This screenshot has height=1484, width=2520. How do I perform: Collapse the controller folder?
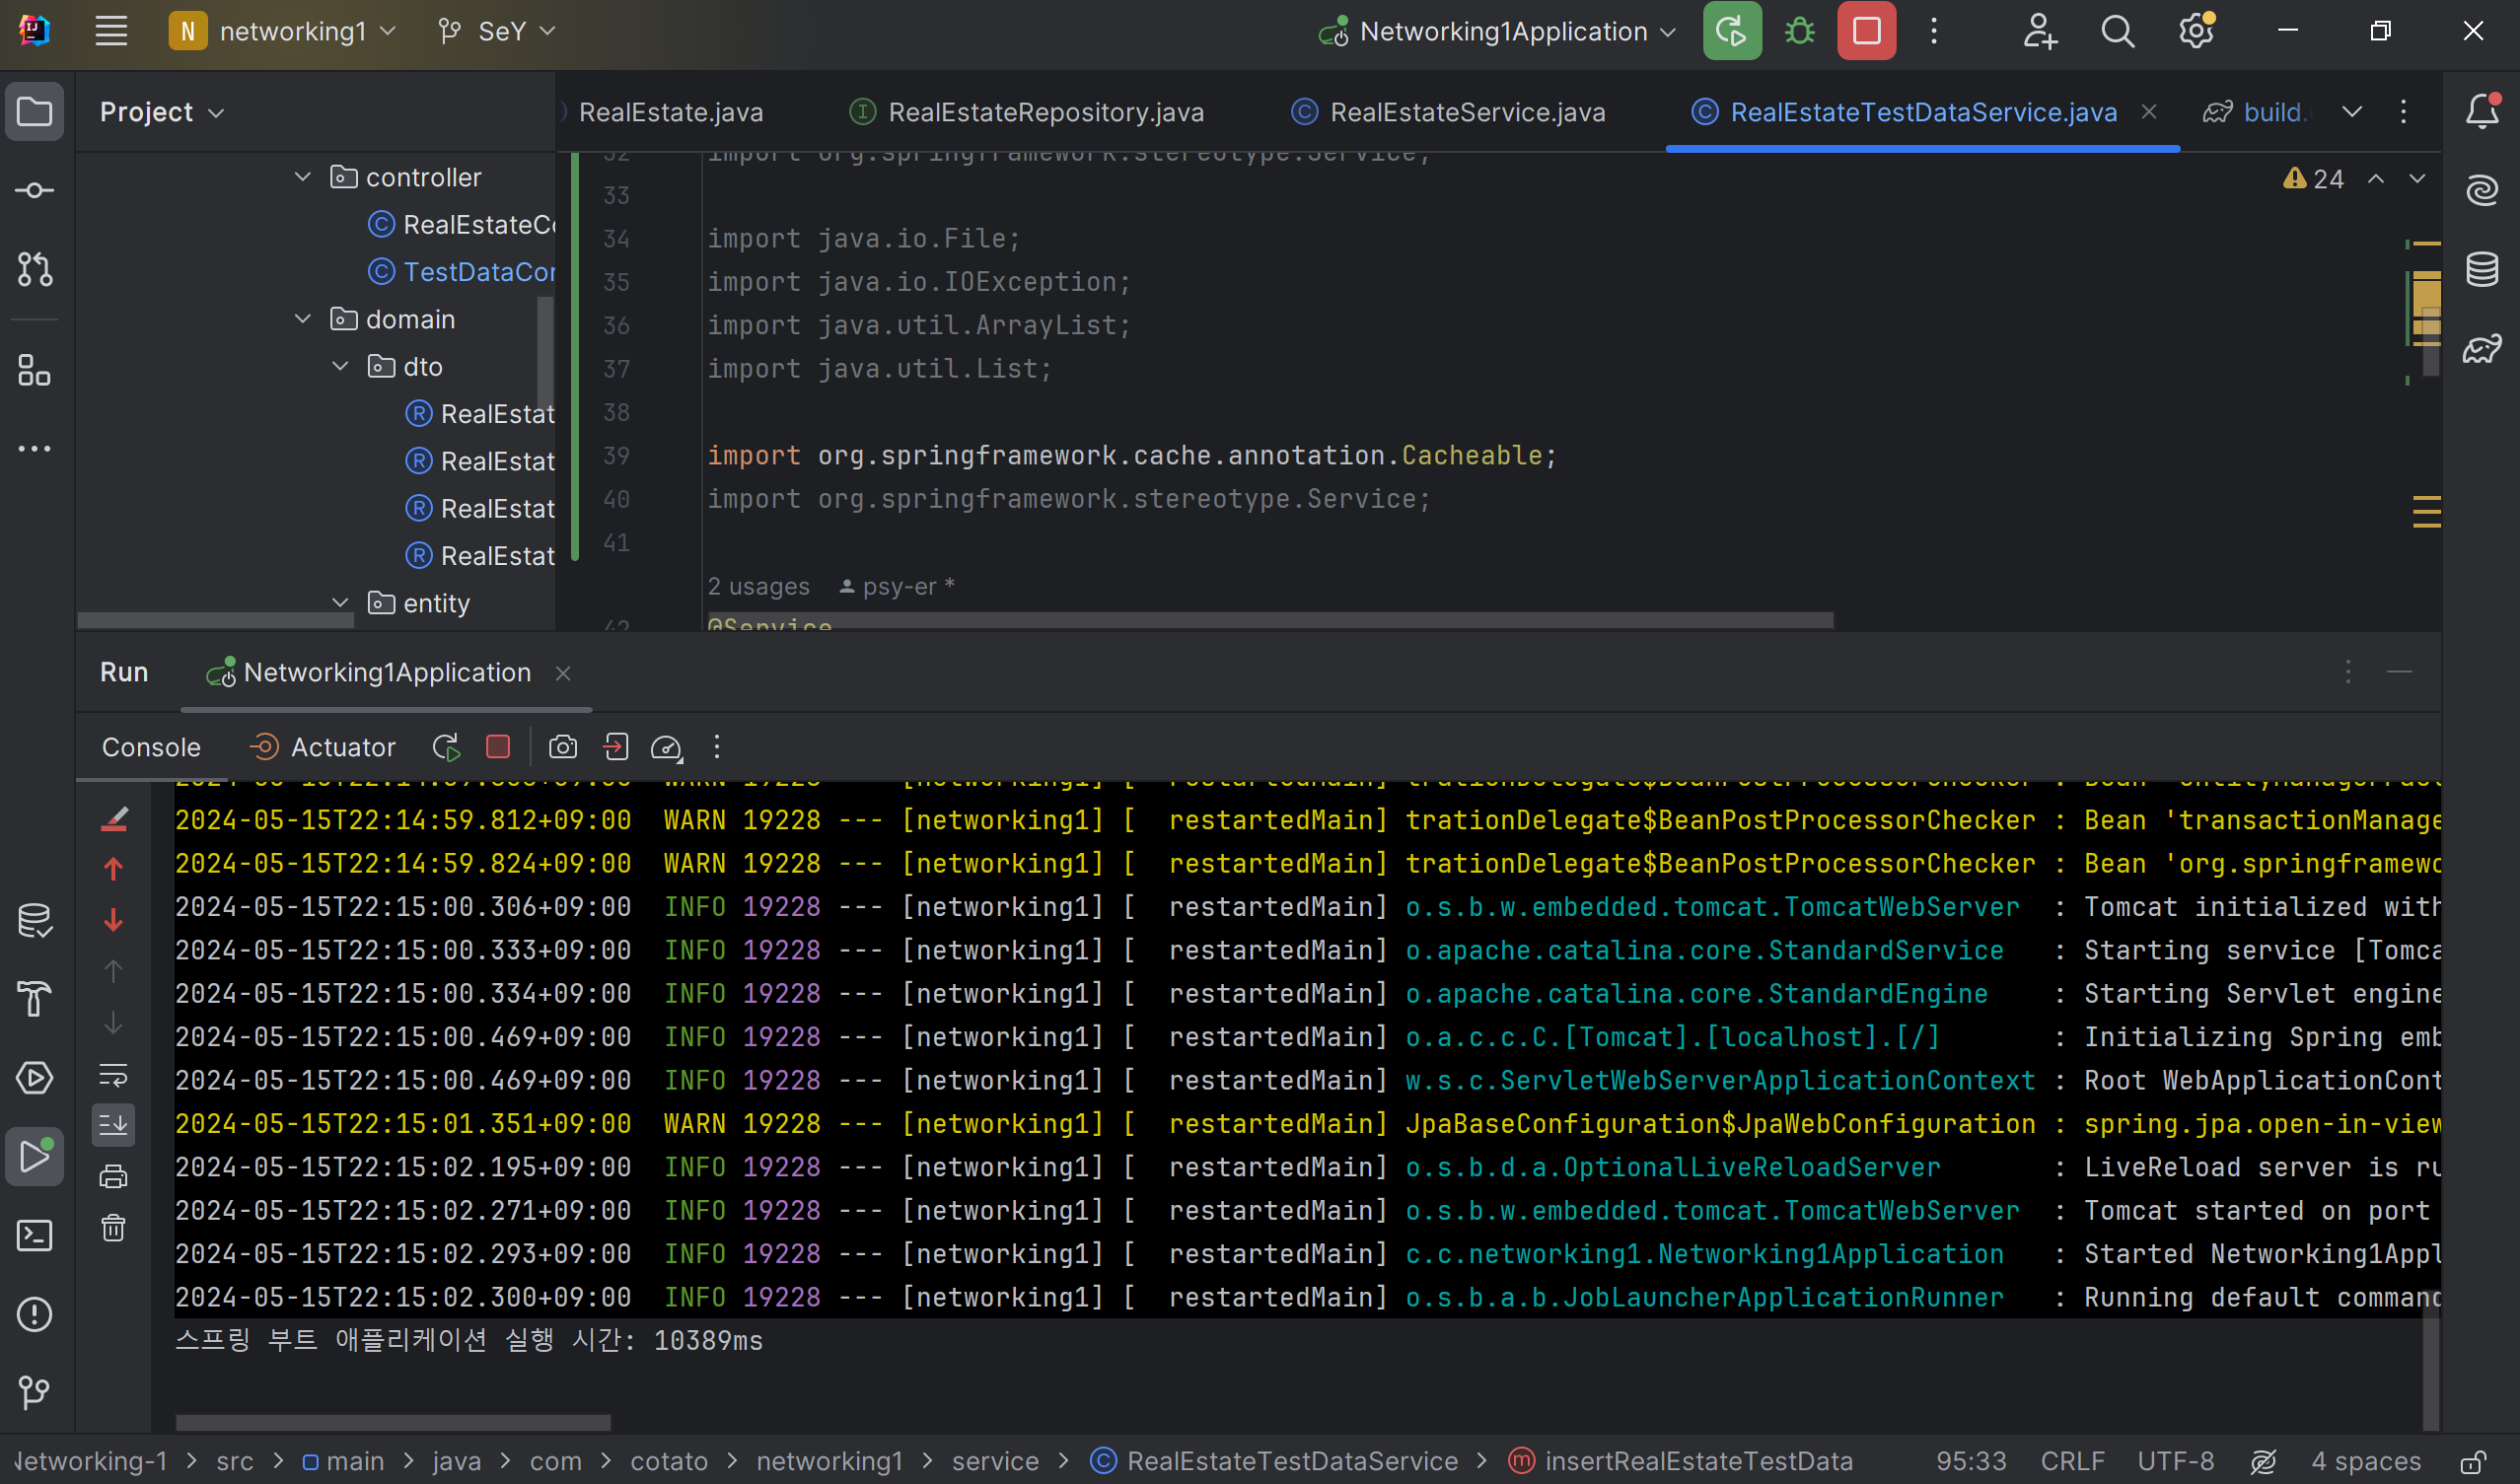pyautogui.click(x=303, y=177)
